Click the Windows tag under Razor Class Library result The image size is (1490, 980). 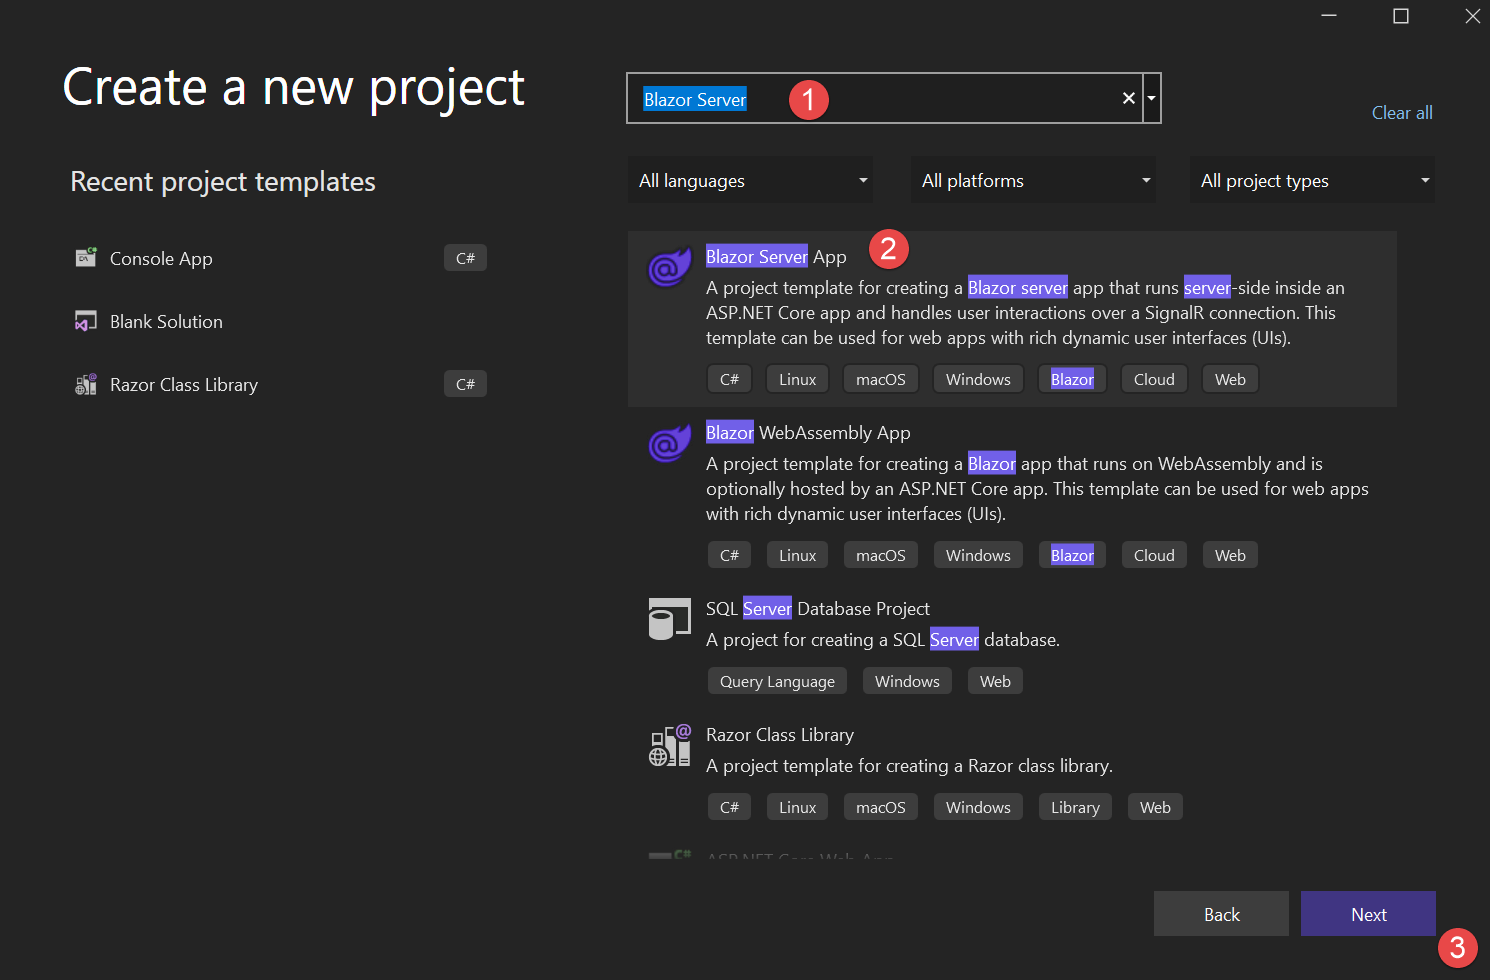click(978, 807)
